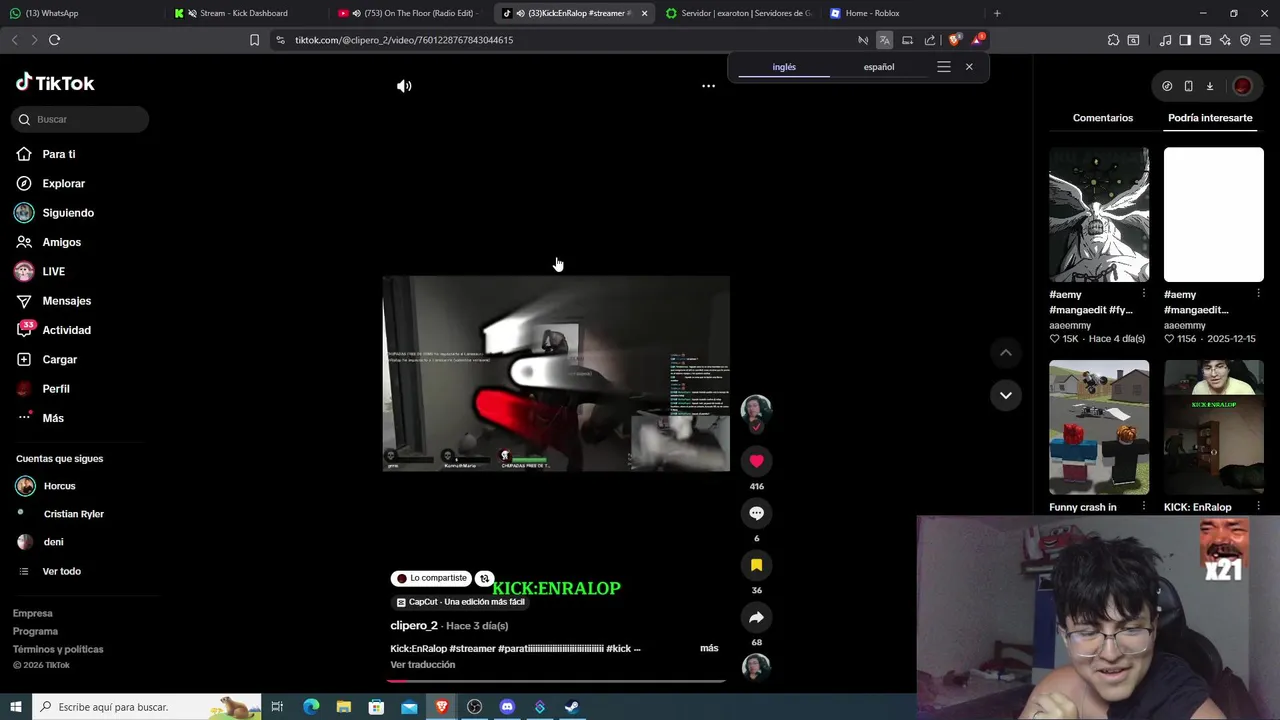
Task: Open the TikTok coins icon in top pill
Action: click(x=1167, y=86)
